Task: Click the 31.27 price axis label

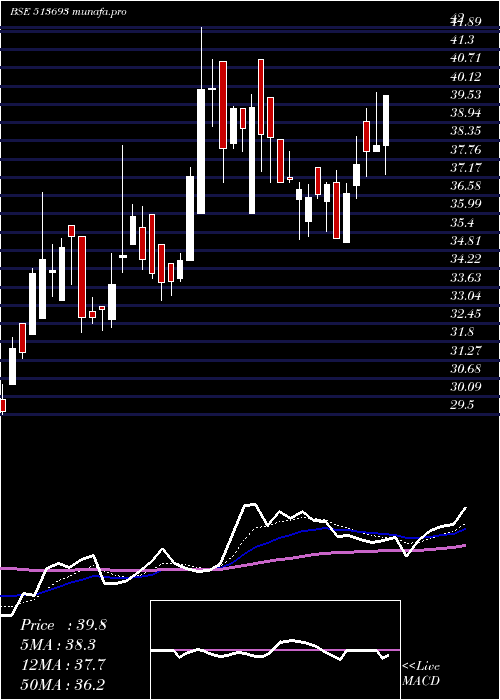Action: tap(466, 350)
